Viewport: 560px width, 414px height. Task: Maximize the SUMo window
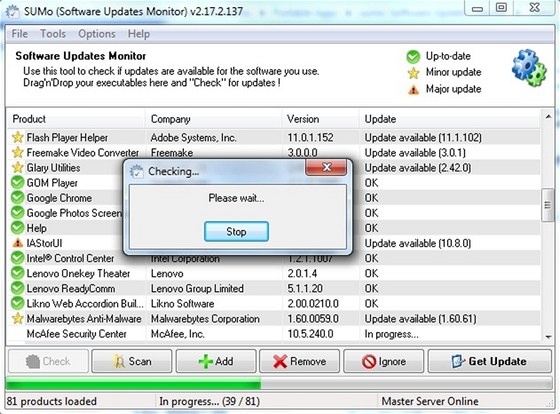click(501, 8)
